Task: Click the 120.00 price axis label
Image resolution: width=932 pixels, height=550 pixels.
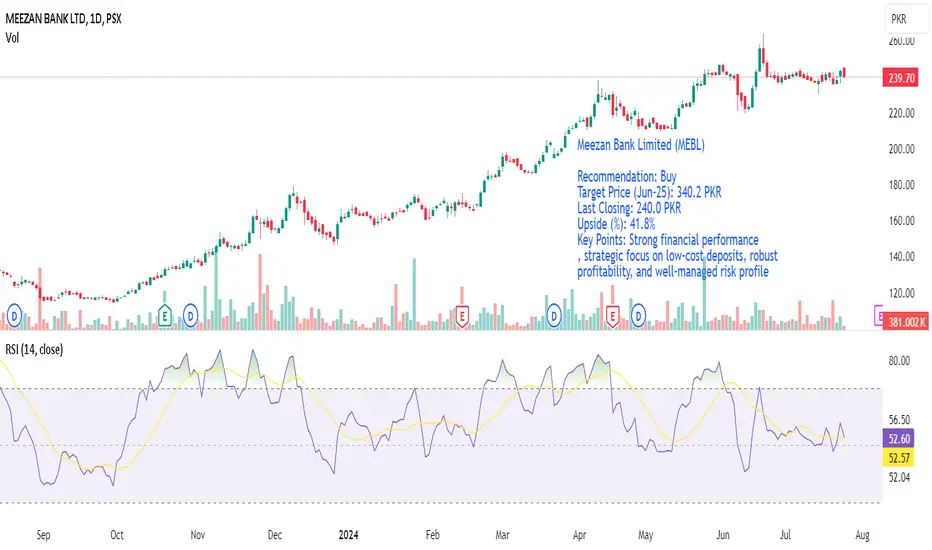Action: 901,293
